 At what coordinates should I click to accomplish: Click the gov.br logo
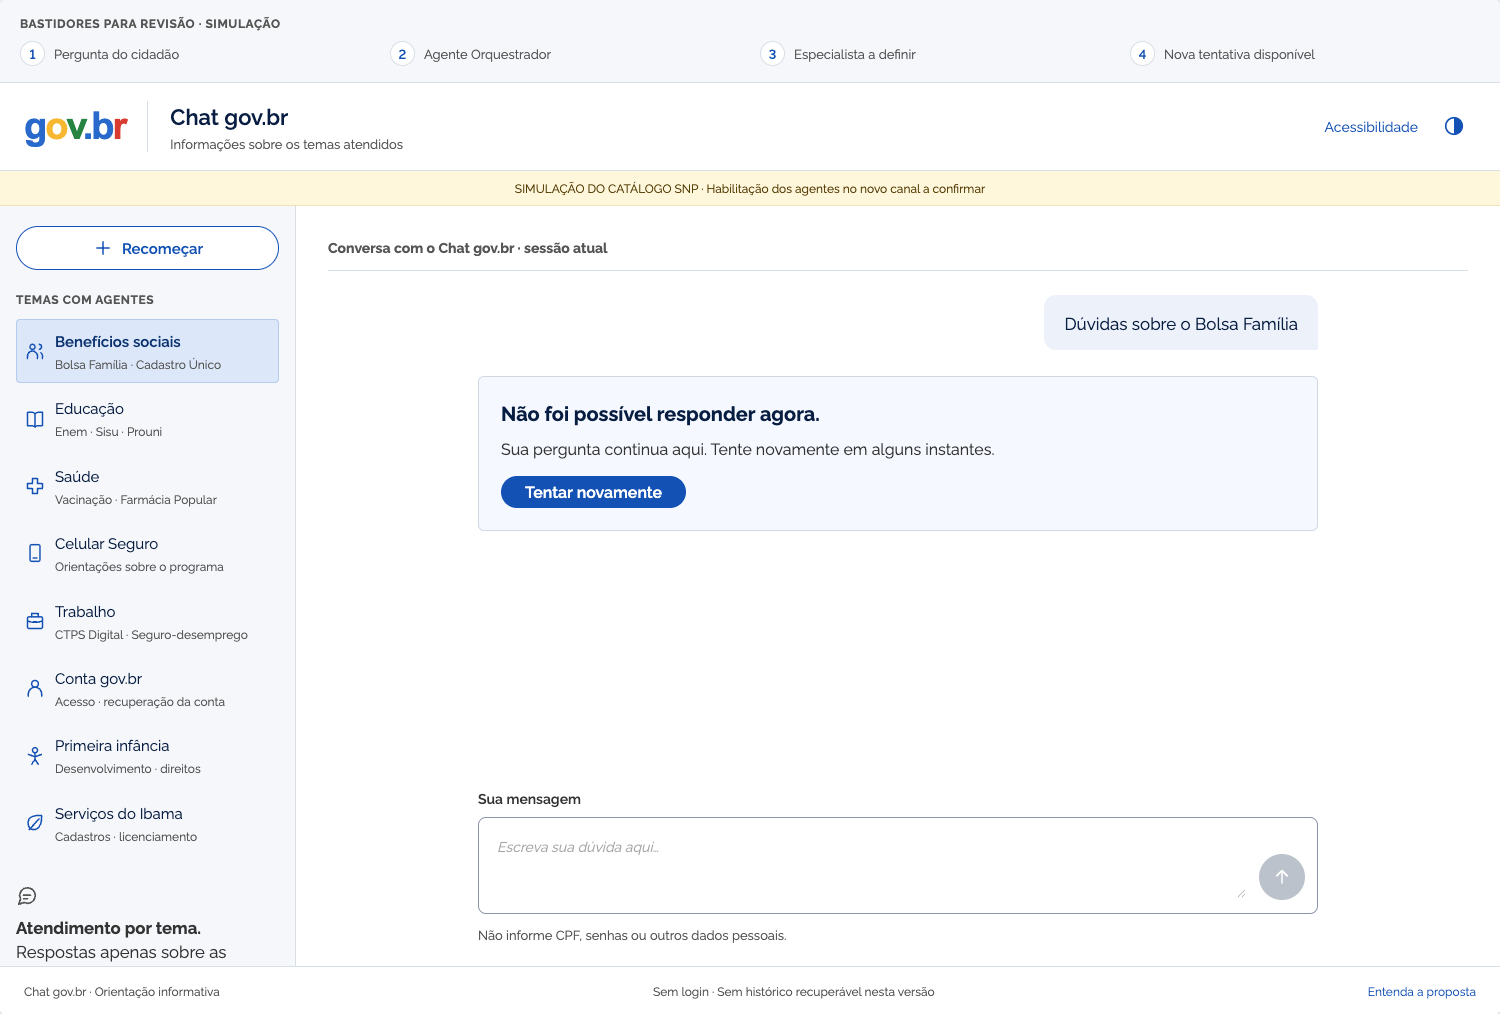[76, 127]
